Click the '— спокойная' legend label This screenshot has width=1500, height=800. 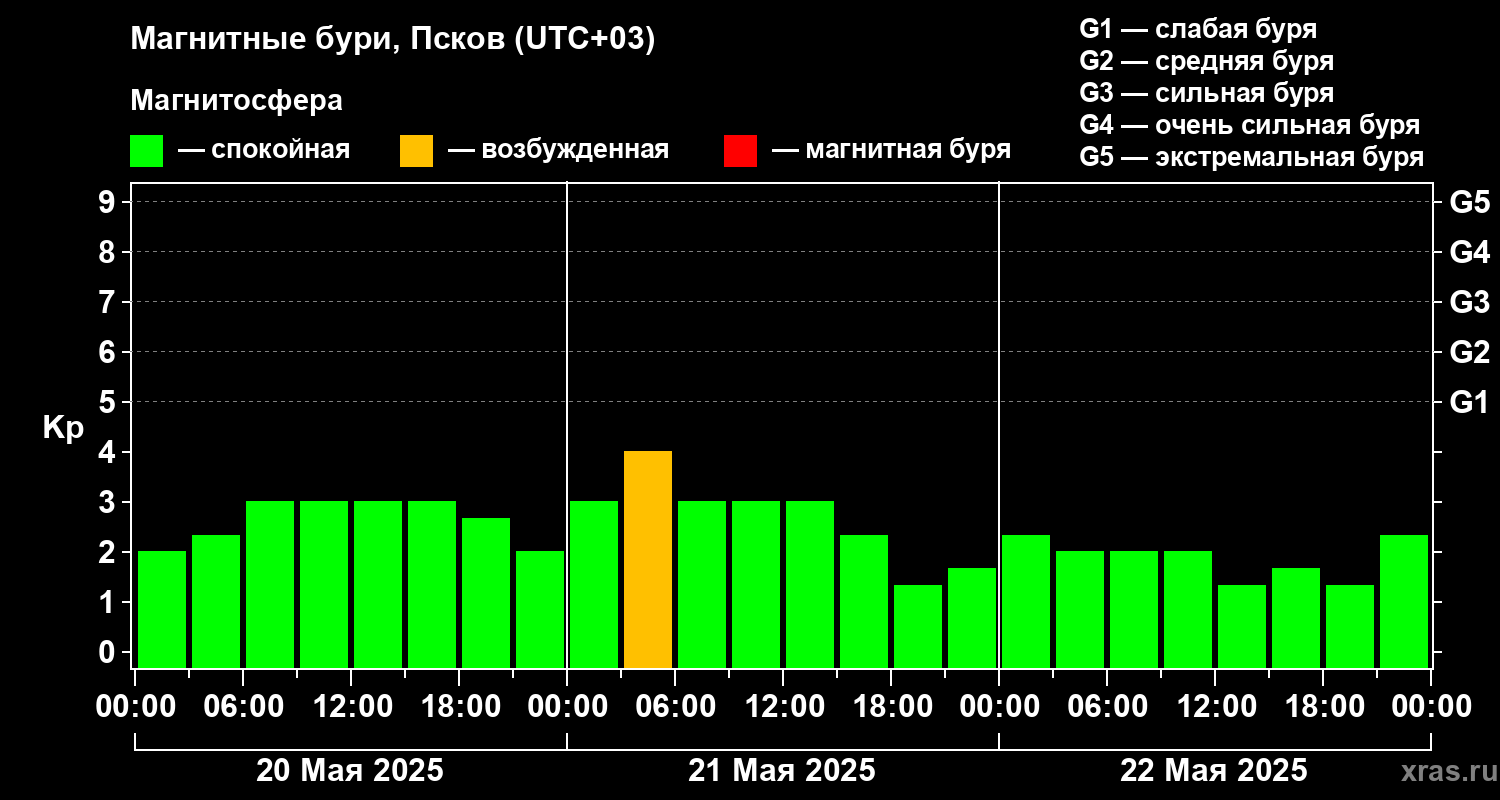[x=263, y=150]
